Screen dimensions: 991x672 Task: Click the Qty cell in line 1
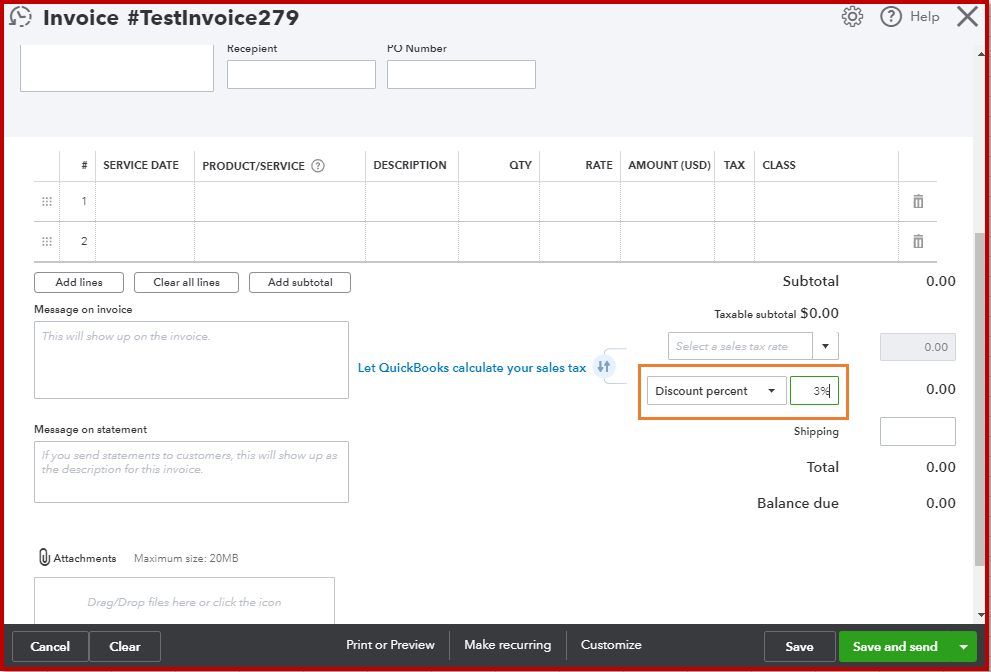pos(499,201)
